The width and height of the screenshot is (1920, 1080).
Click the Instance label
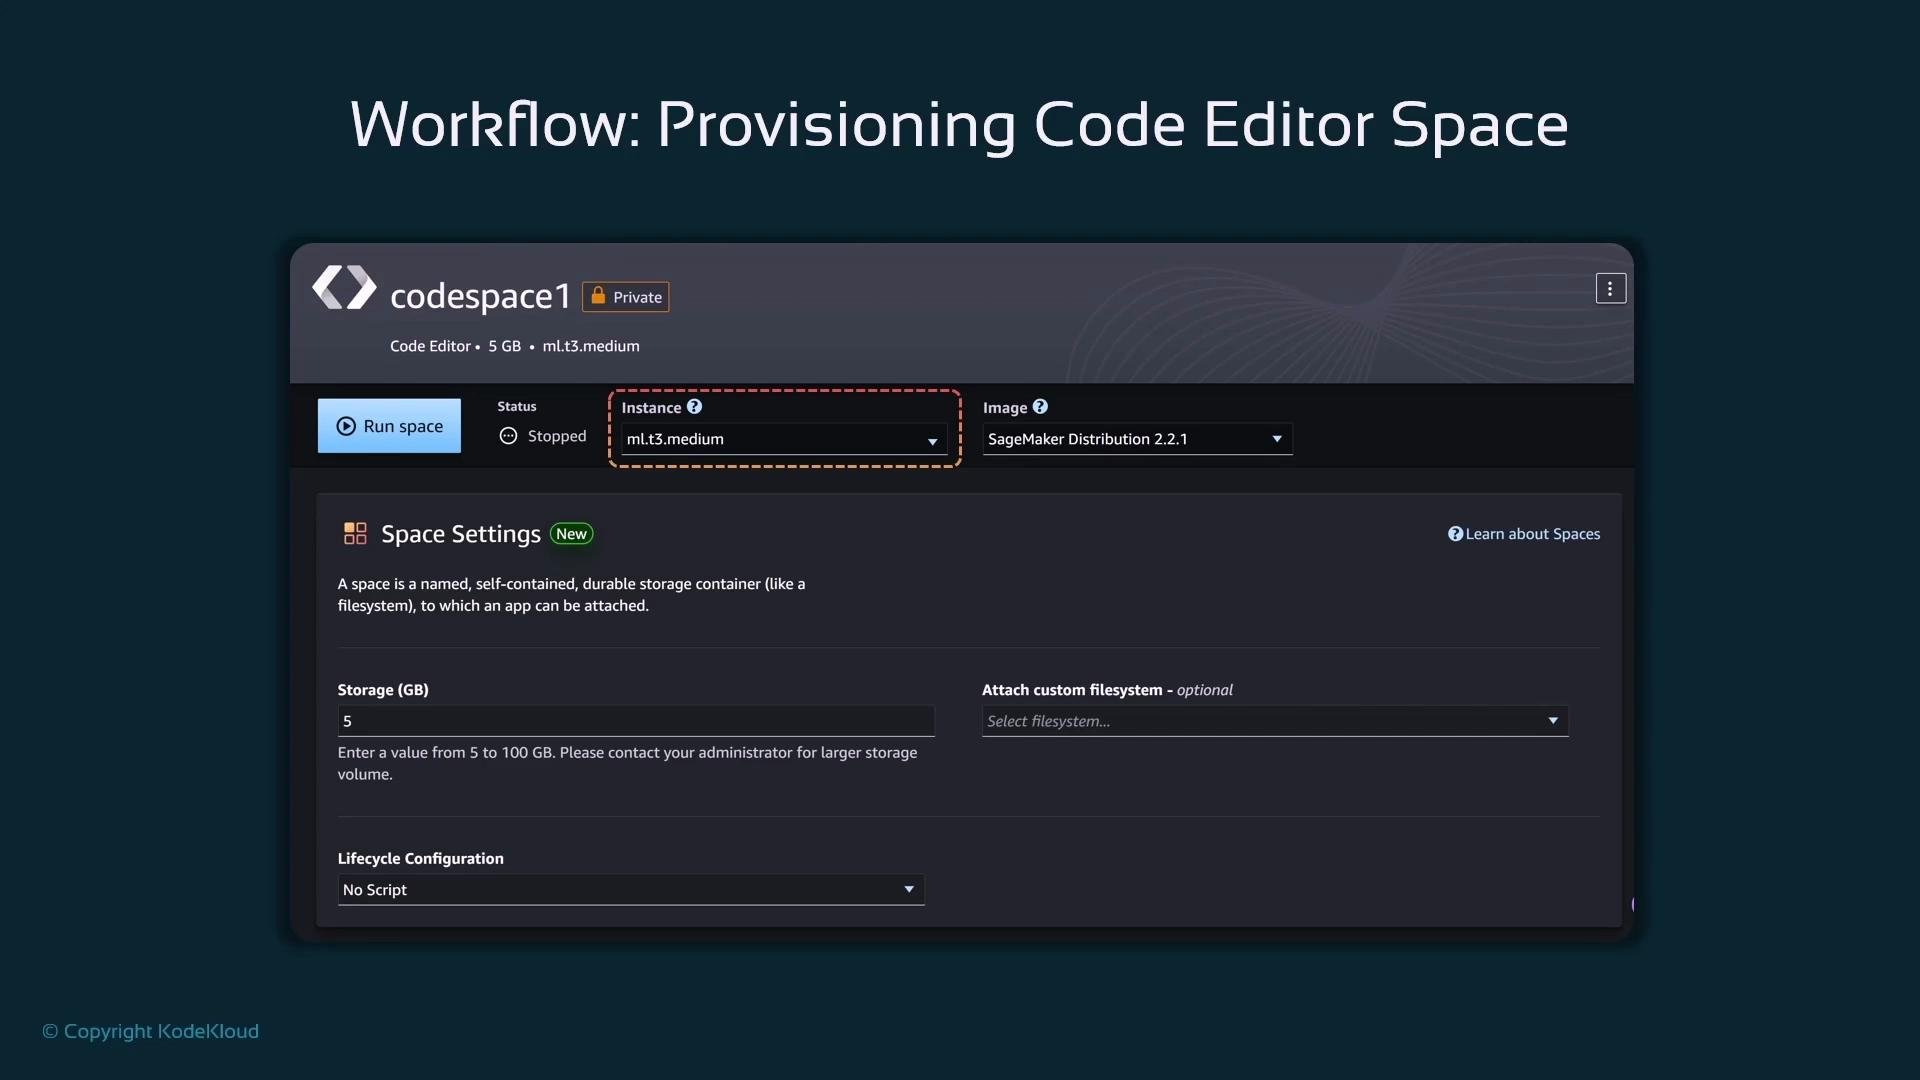click(651, 408)
